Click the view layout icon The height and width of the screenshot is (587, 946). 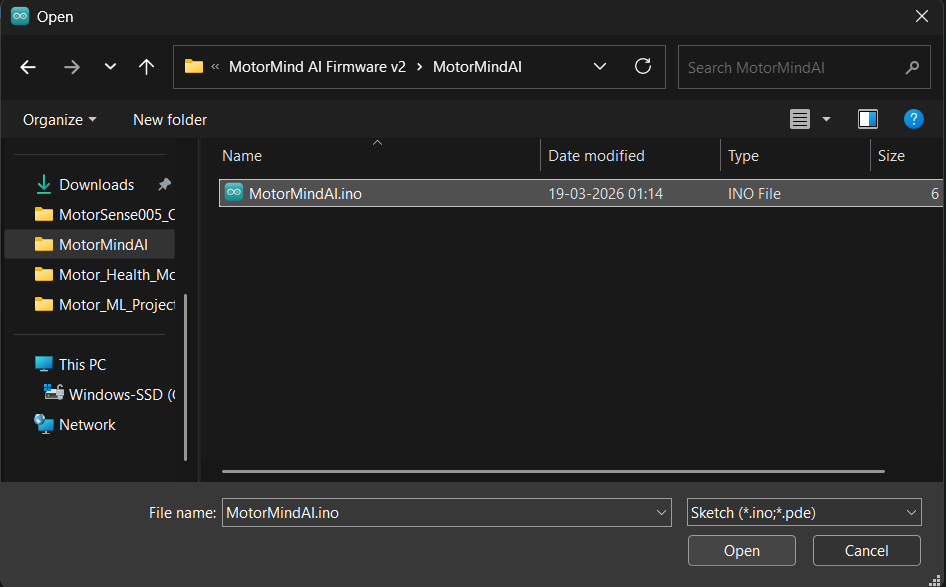800,119
